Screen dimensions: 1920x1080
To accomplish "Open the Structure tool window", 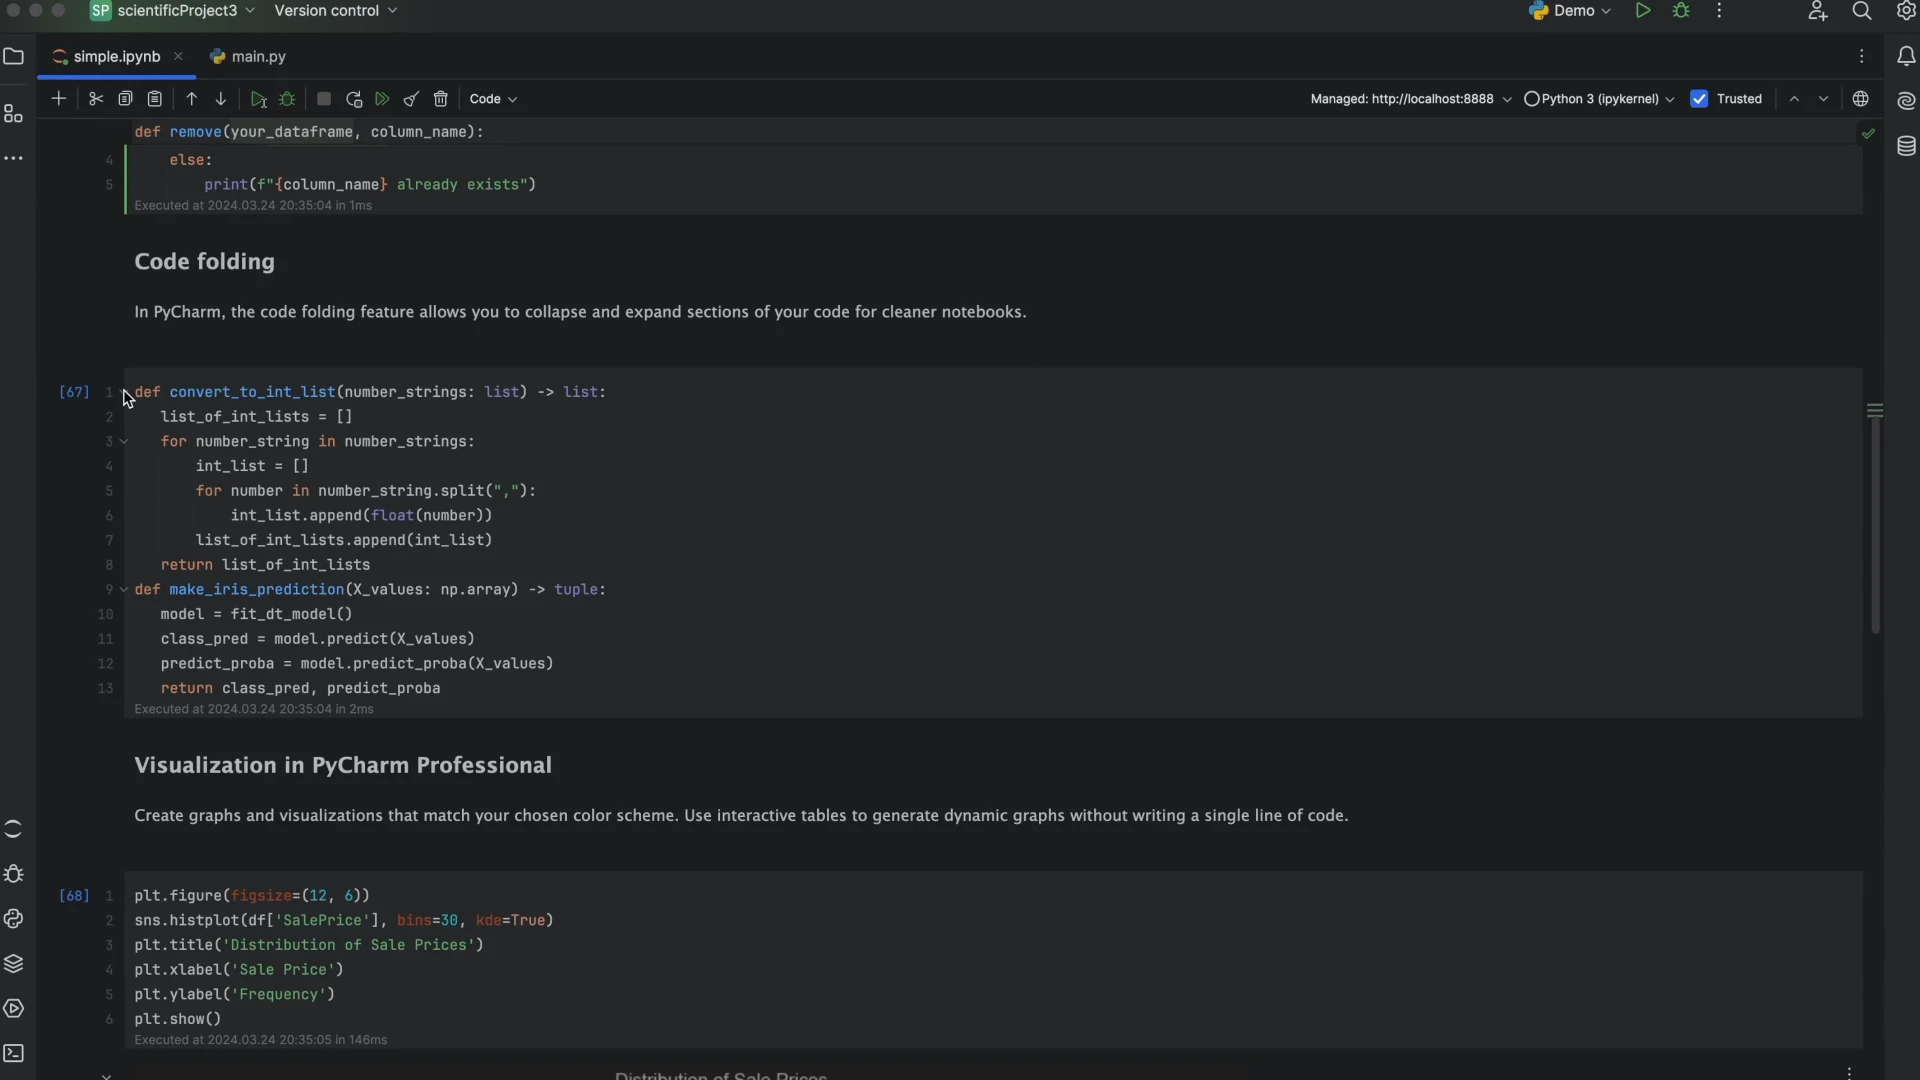I will click(14, 114).
